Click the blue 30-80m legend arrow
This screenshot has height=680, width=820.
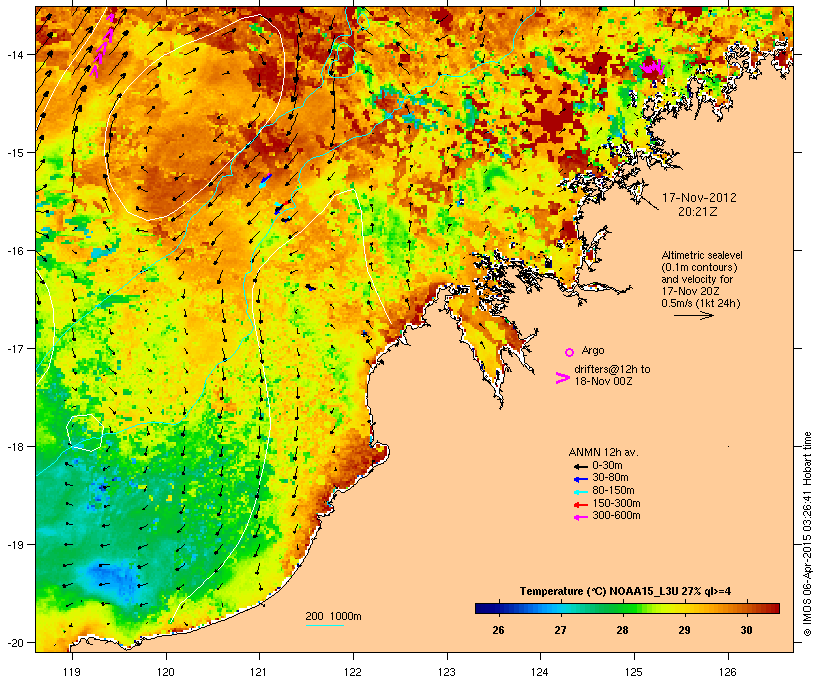coord(580,479)
